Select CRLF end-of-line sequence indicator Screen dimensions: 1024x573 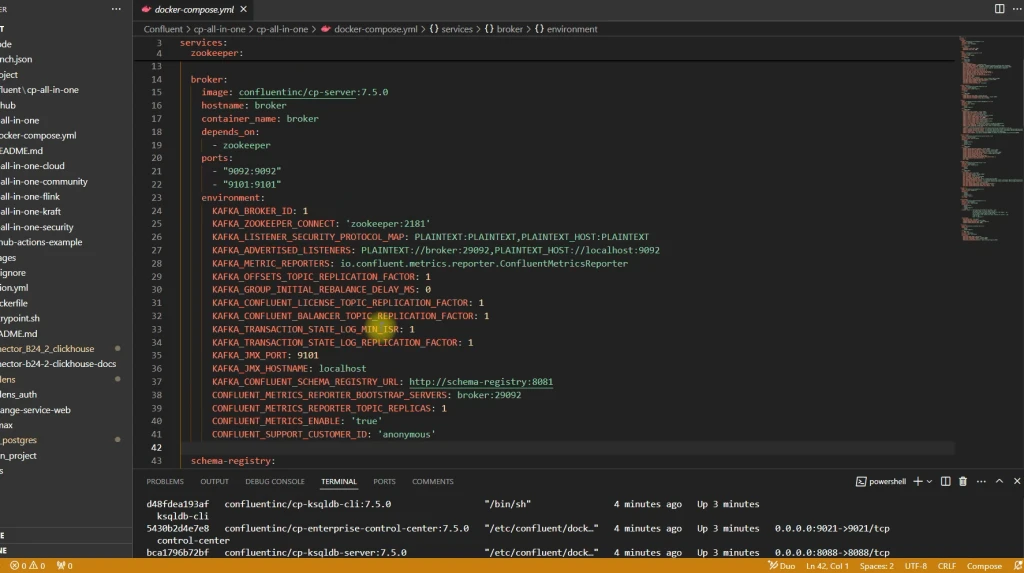point(946,566)
